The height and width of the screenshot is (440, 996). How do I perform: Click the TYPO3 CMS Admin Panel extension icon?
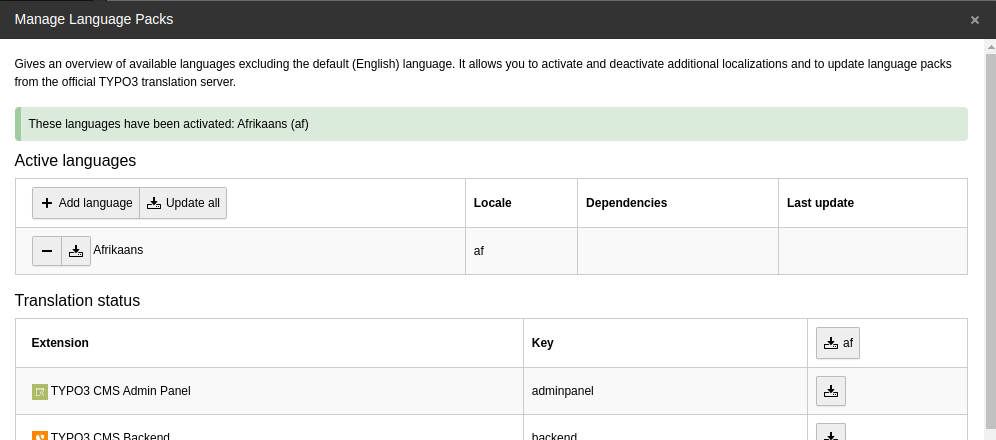(x=40, y=392)
